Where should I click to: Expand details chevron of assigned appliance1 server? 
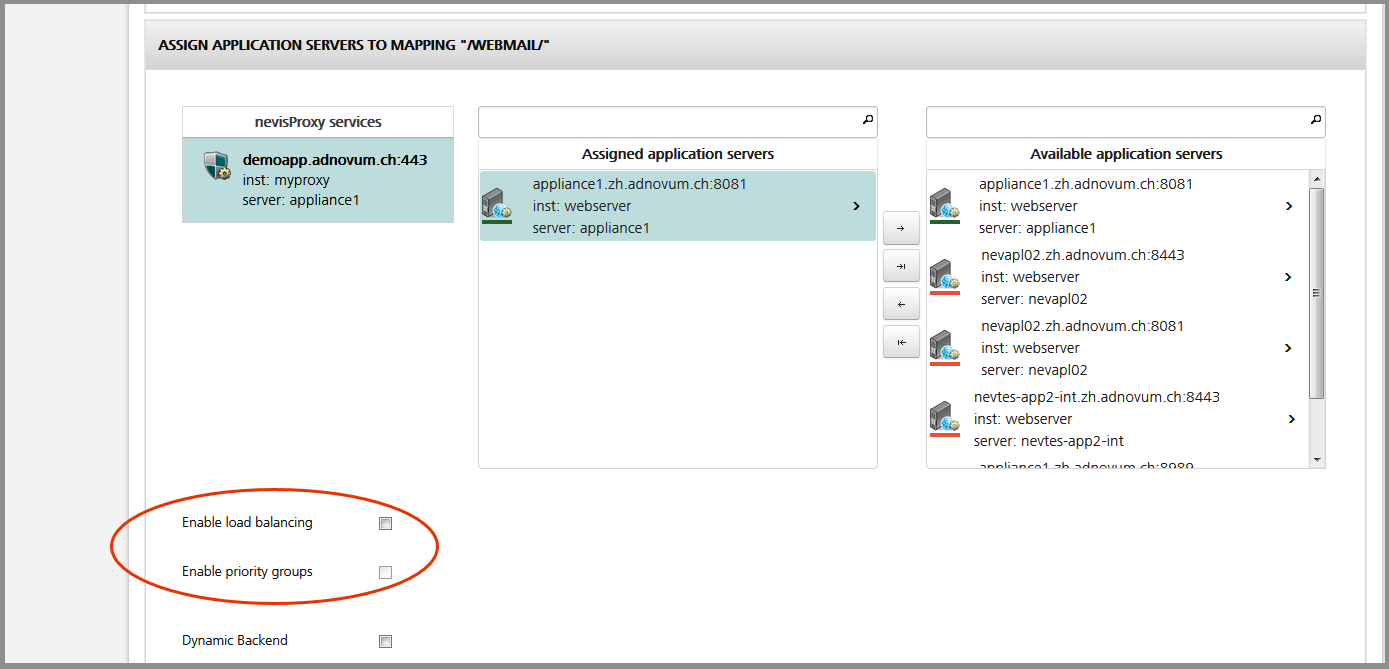pyautogui.click(x=856, y=206)
